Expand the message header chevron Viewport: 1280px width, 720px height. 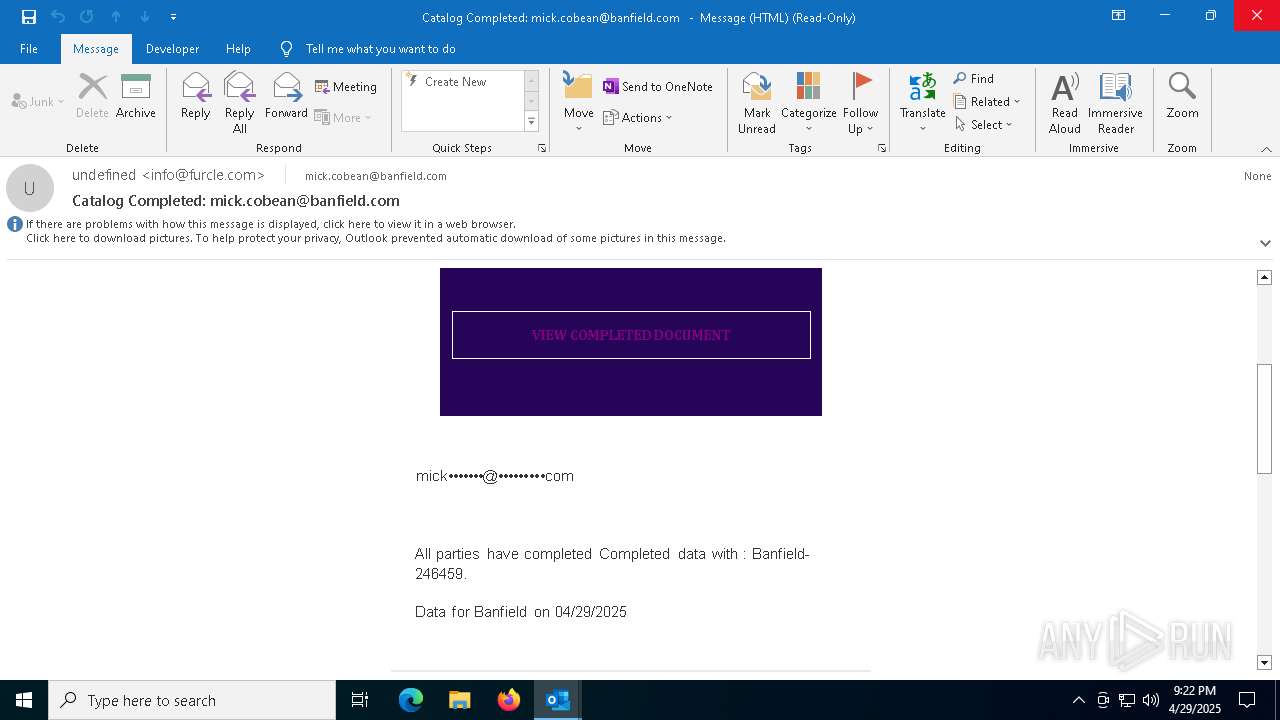pos(1265,243)
